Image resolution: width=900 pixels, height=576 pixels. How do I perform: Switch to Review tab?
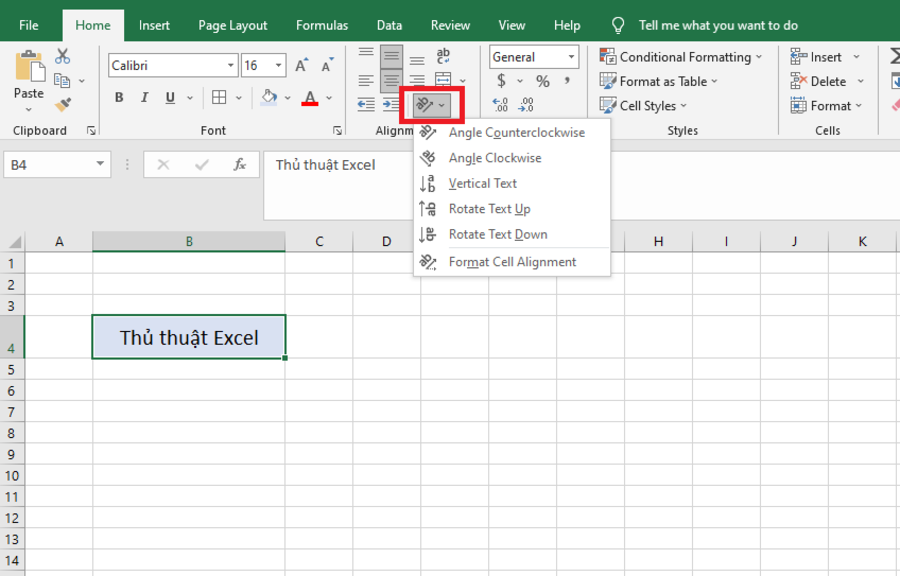[450, 25]
